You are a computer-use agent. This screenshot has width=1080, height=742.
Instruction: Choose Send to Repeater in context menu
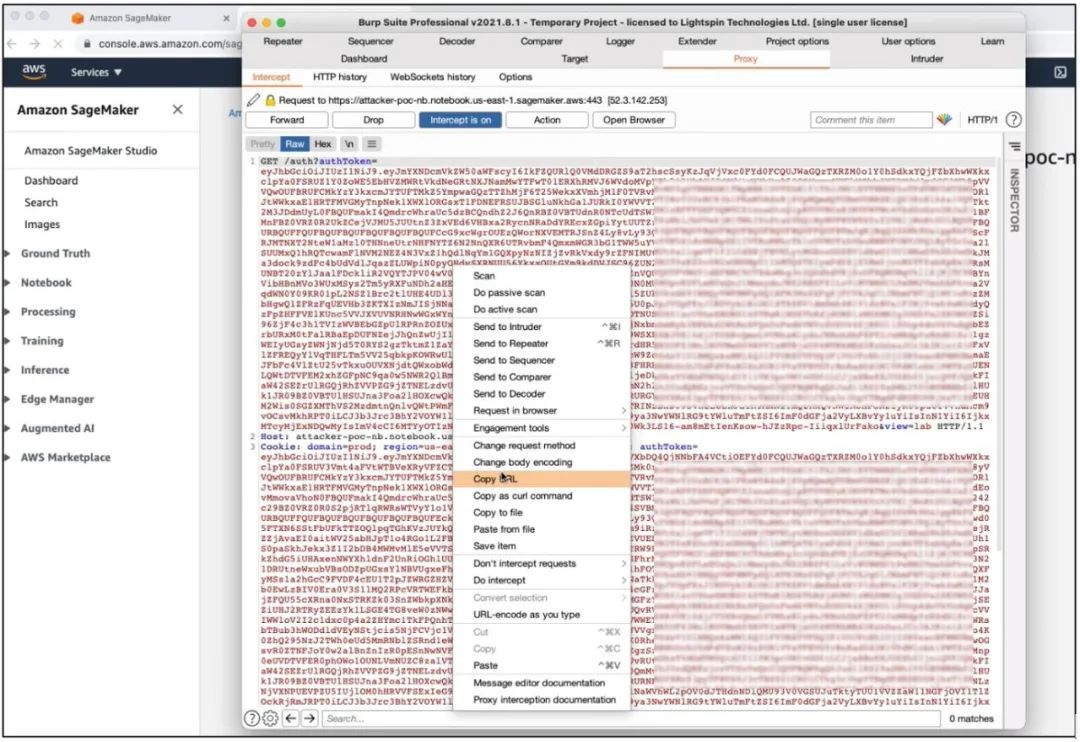coord(541,343)
